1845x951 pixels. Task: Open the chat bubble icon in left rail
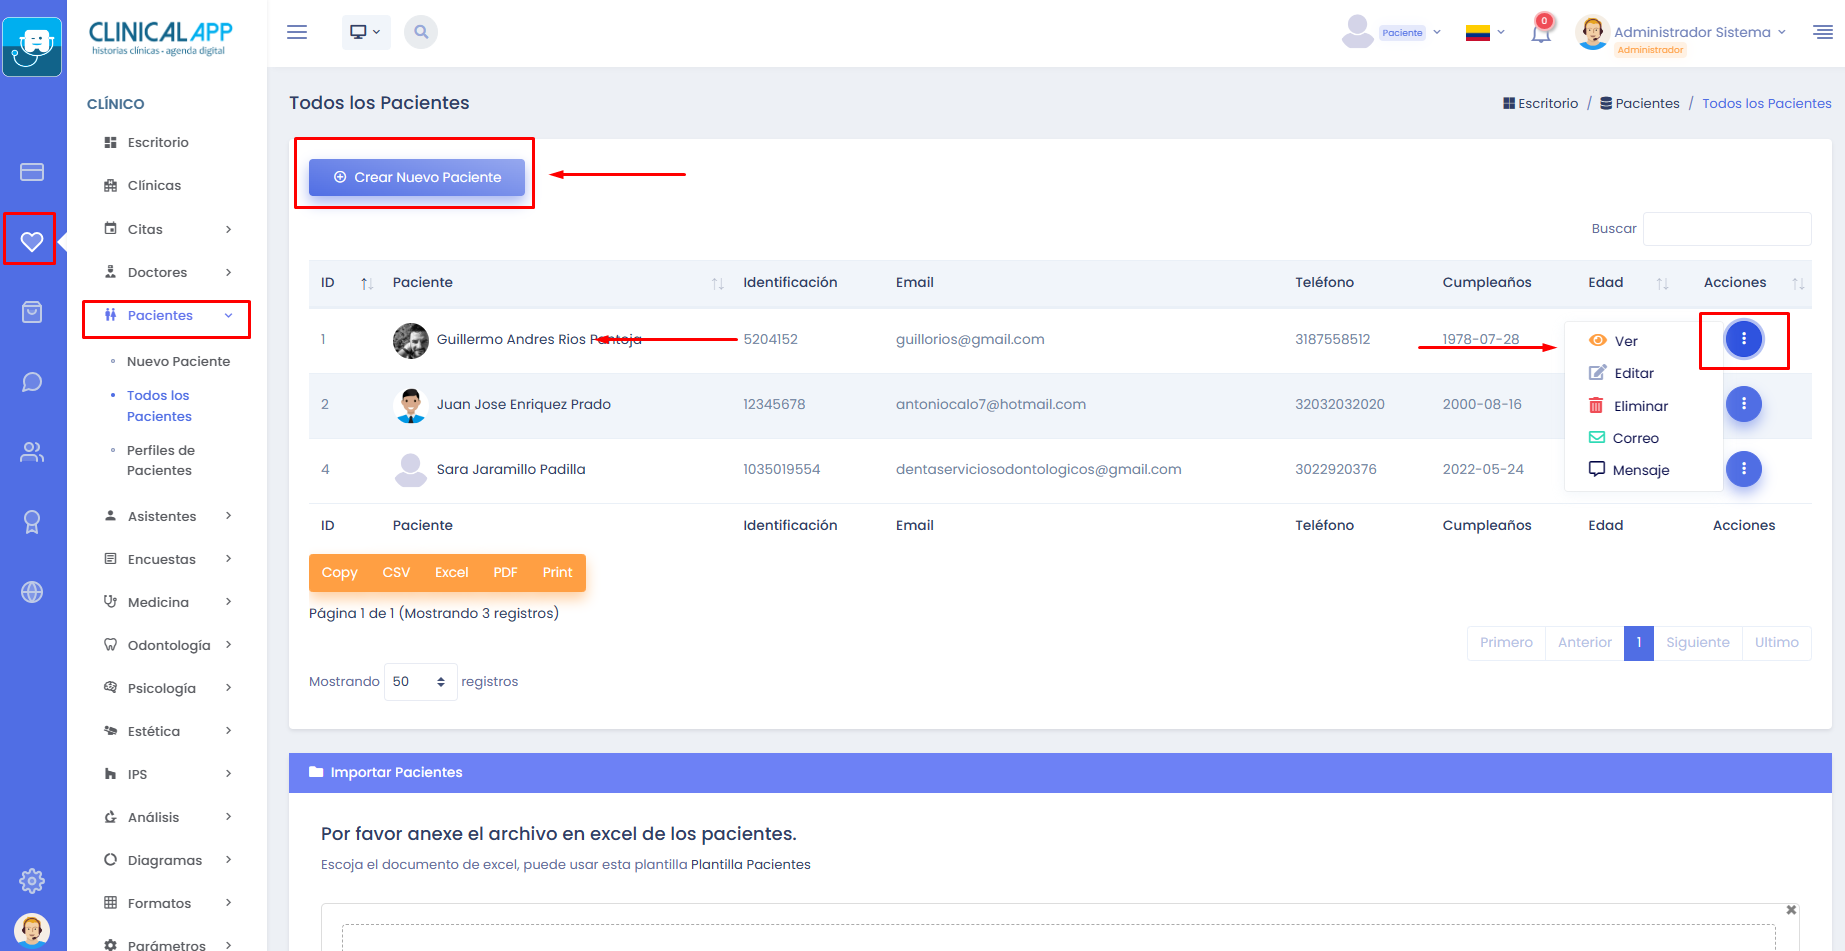pyautogui.click(x=32, y=382)
